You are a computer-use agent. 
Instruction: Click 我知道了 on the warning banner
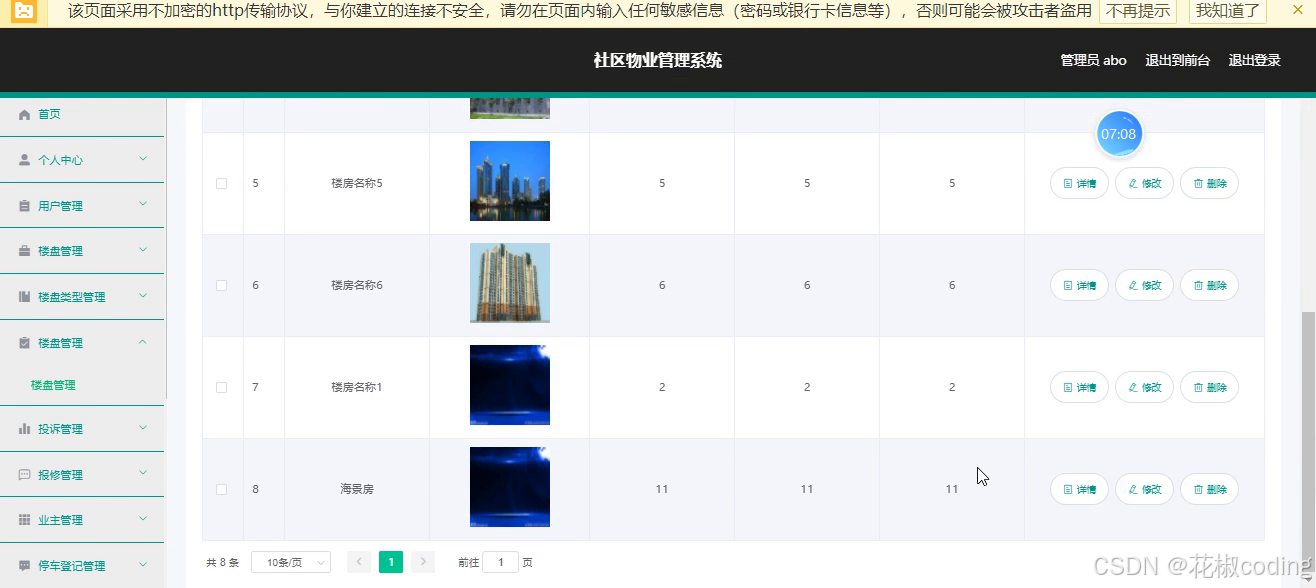[x=1227, y=11]
